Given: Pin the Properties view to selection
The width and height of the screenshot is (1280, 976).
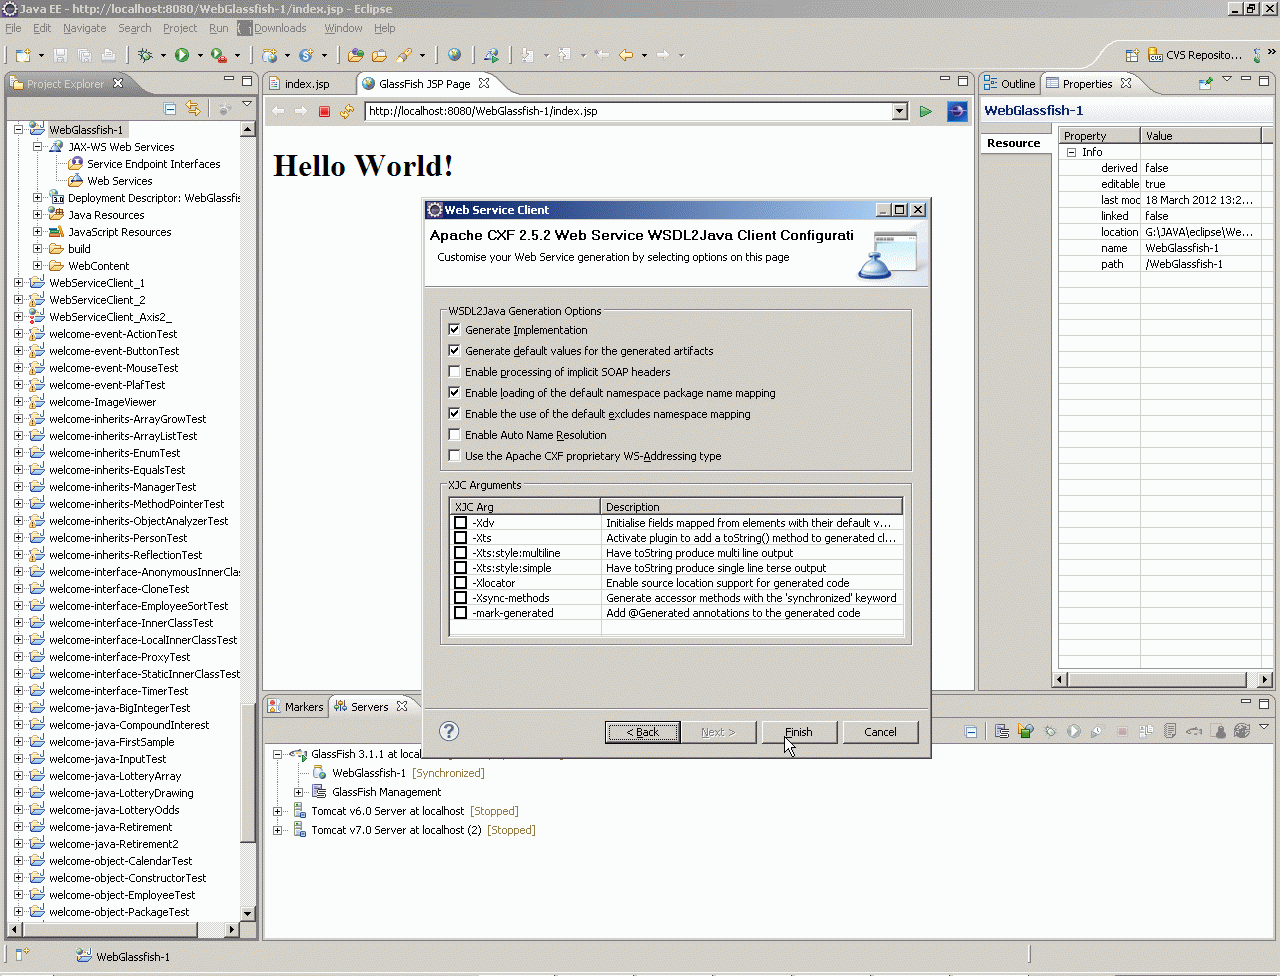Looking at the screenshot, I should point(1206,83).
